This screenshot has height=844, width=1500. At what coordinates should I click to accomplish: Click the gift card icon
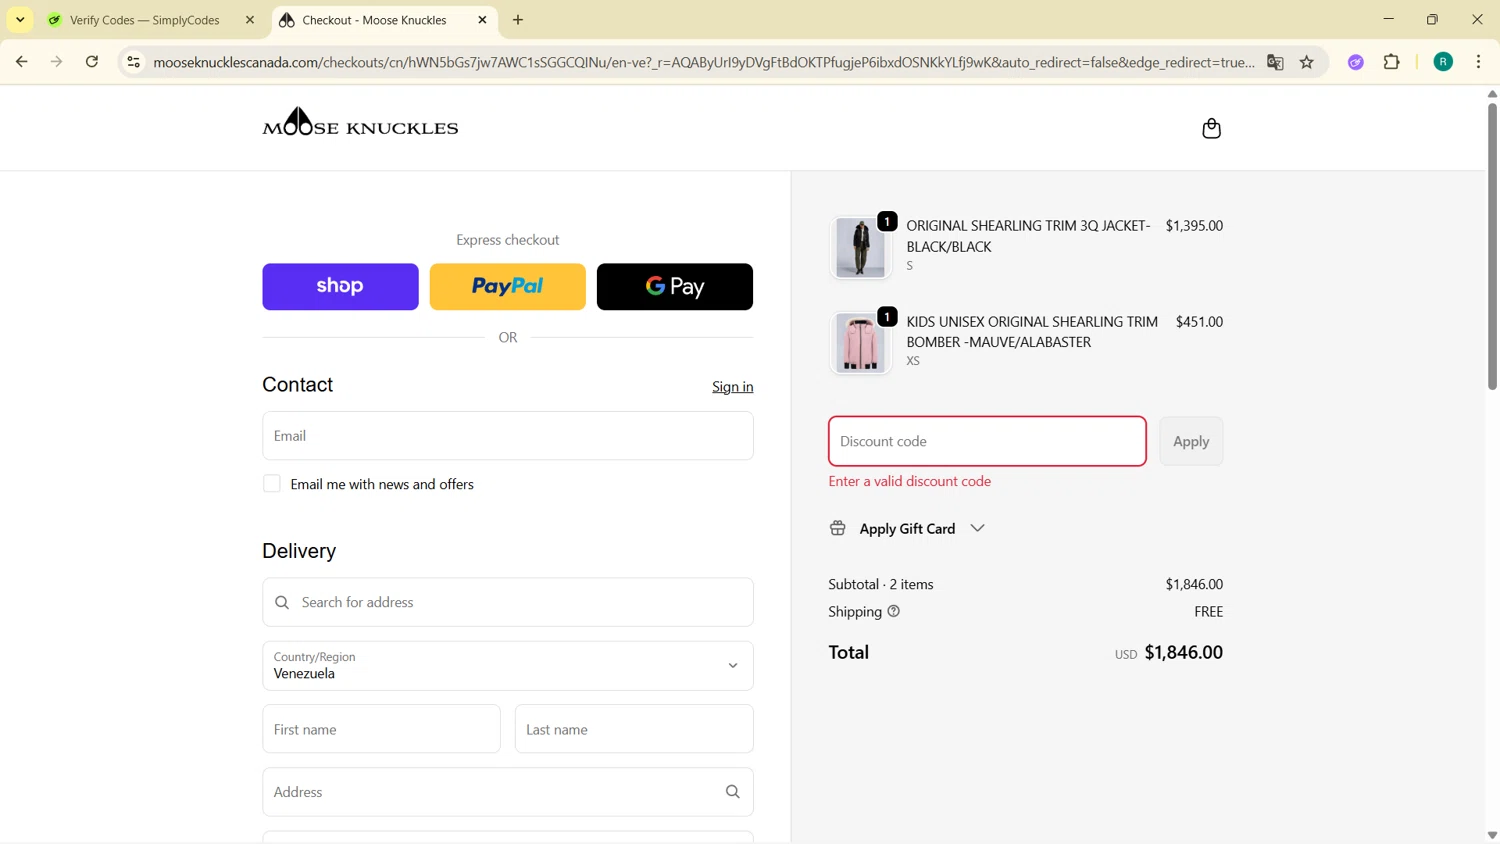[838, 528]
